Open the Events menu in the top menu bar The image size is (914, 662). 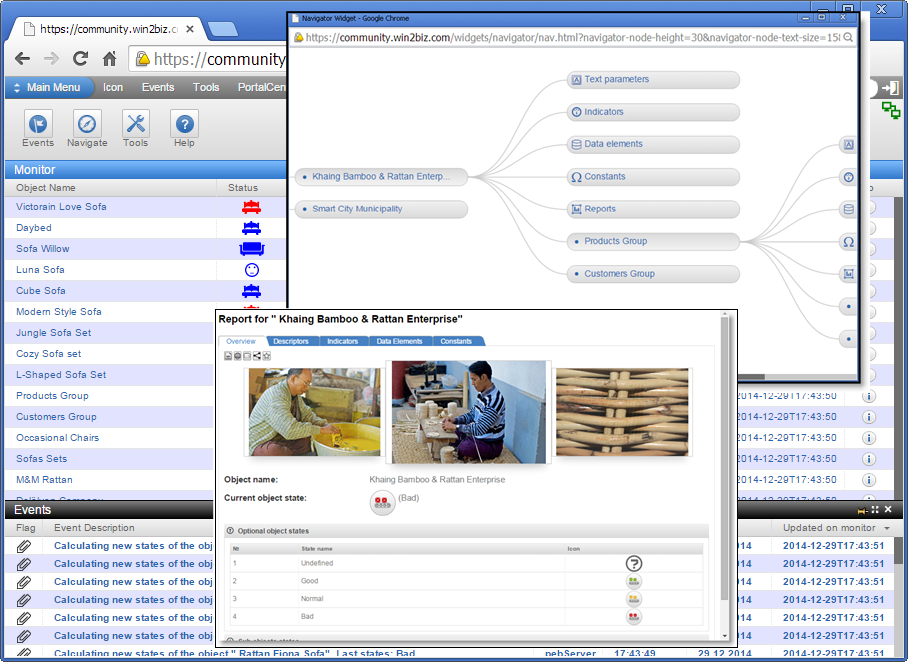[x=158, y=86]
